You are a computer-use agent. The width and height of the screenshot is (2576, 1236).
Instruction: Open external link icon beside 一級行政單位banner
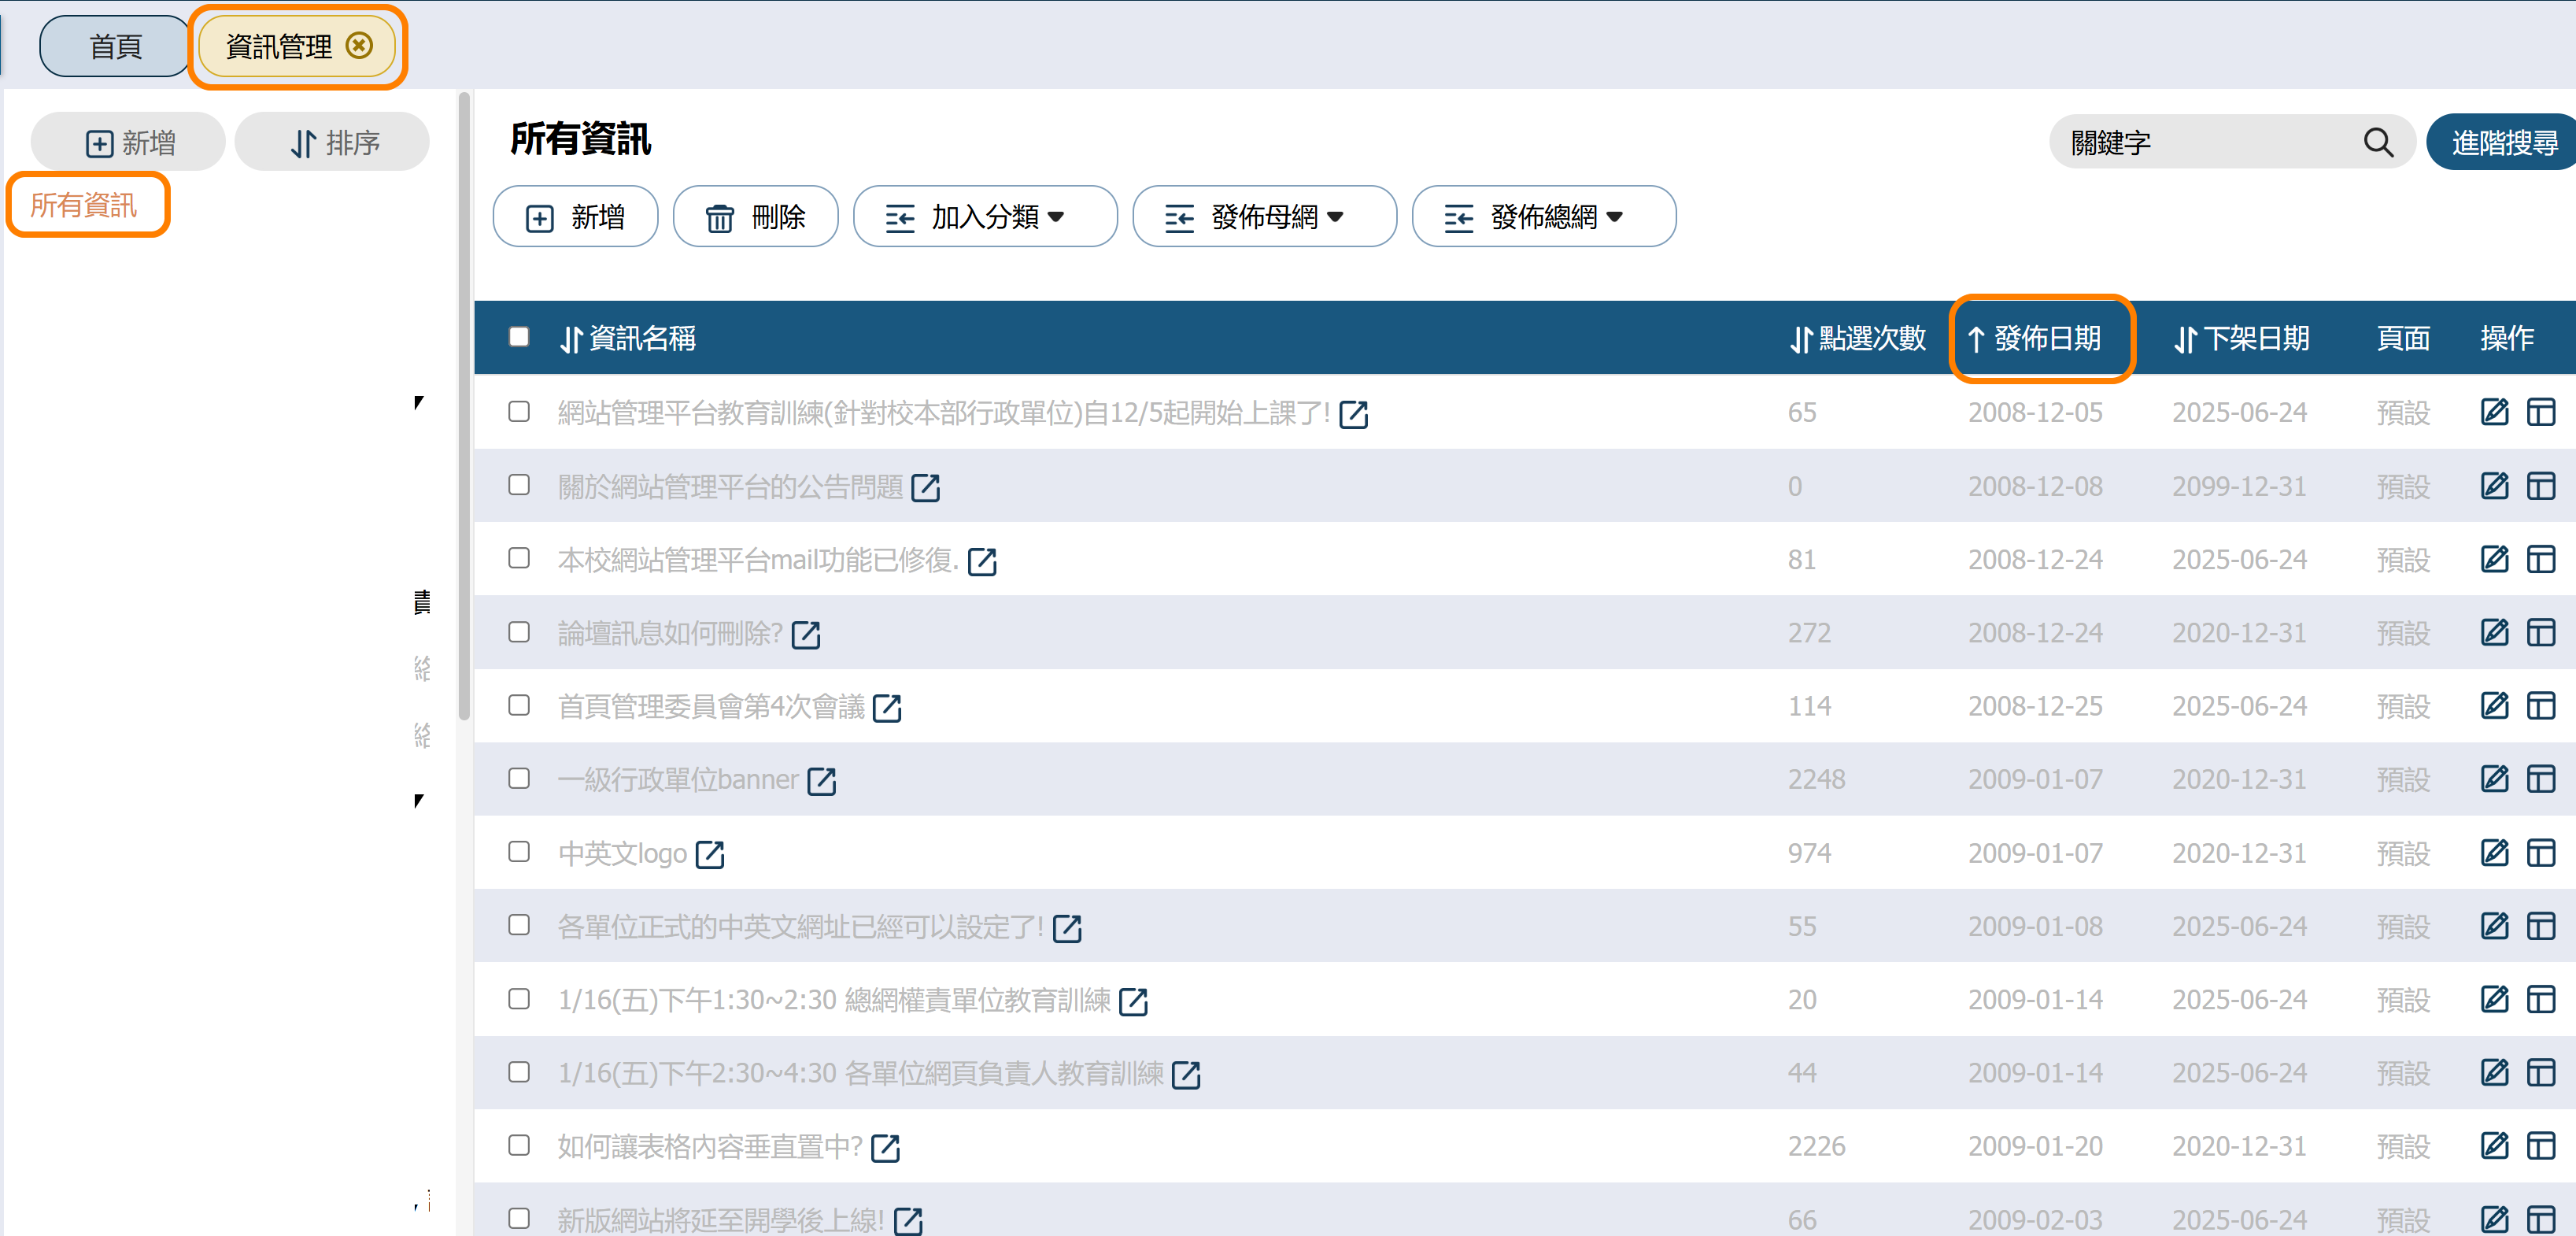pos(821,781)
